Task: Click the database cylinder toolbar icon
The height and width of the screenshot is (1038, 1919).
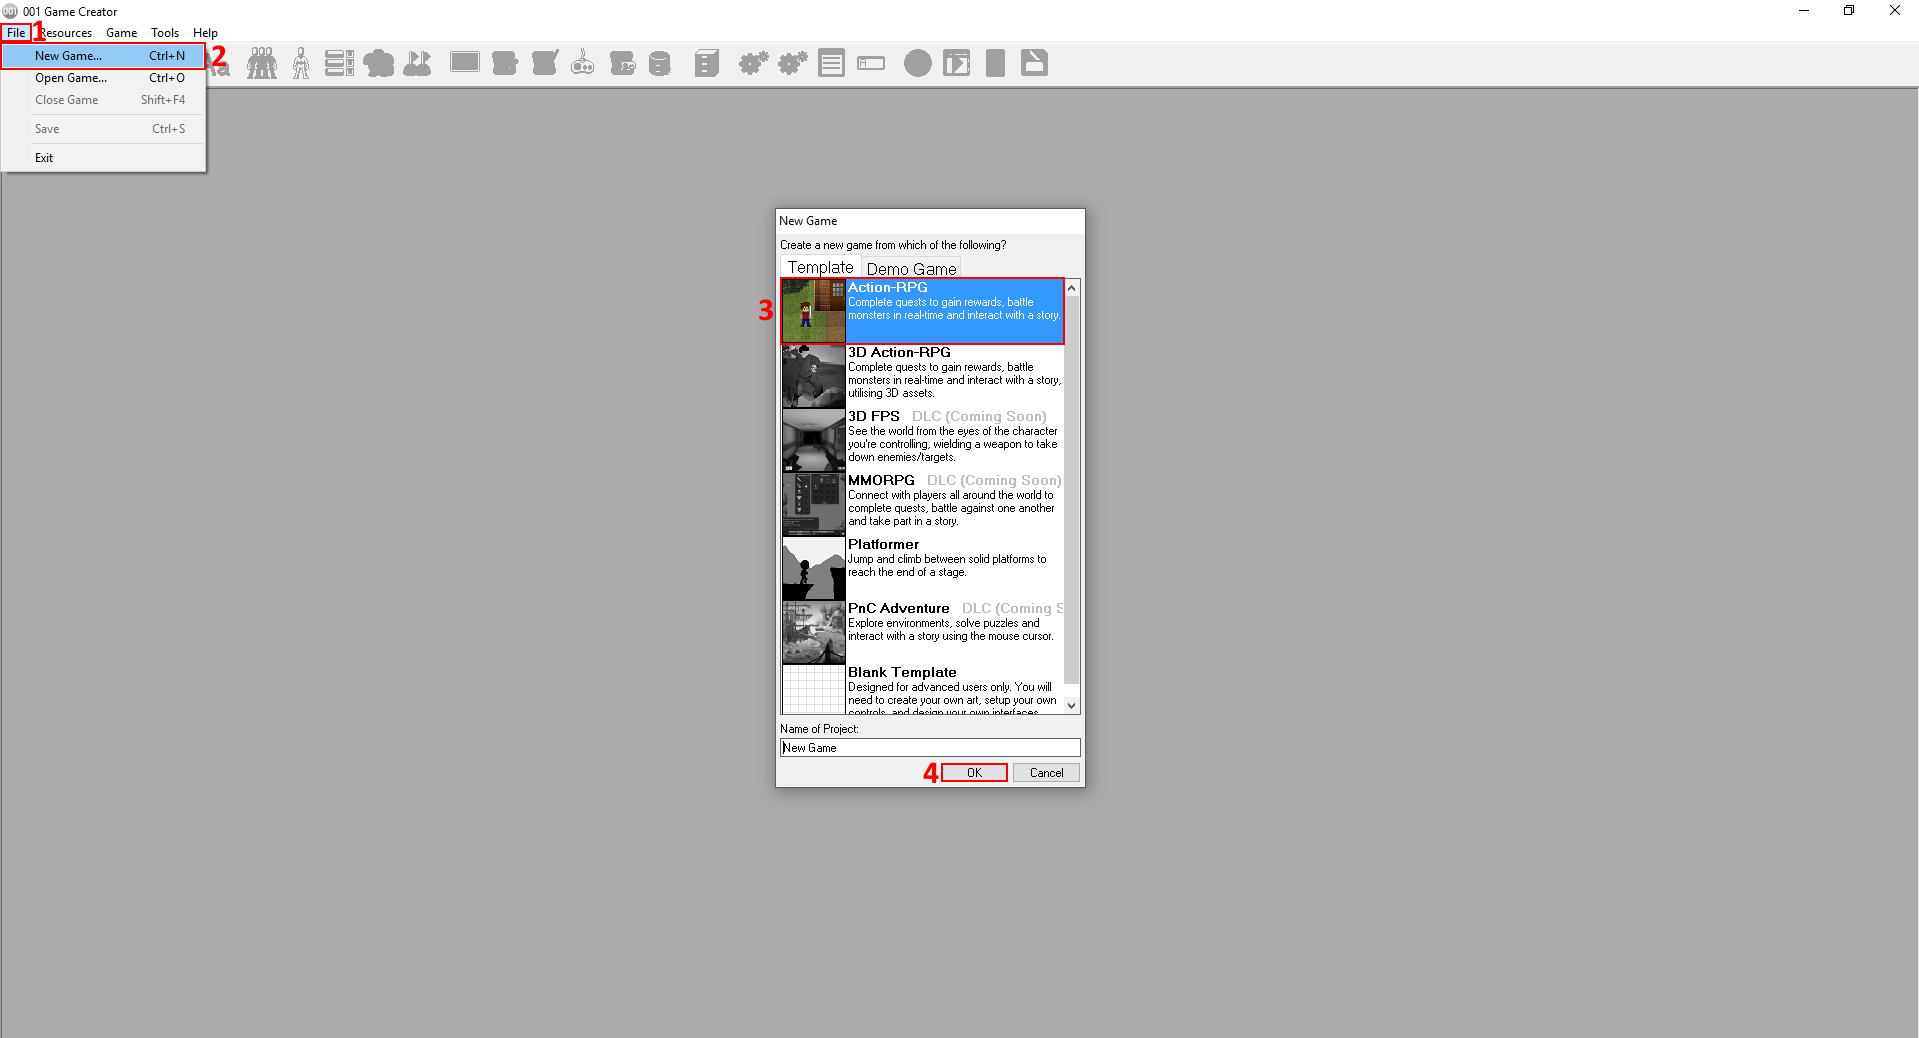Action: click(x=660, y=64)
